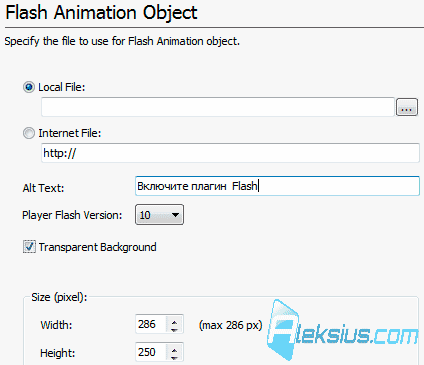Increase Width with the up arrow
This screenshot has width=424, height=365.
pyautogui.click(x=174, y=321)
